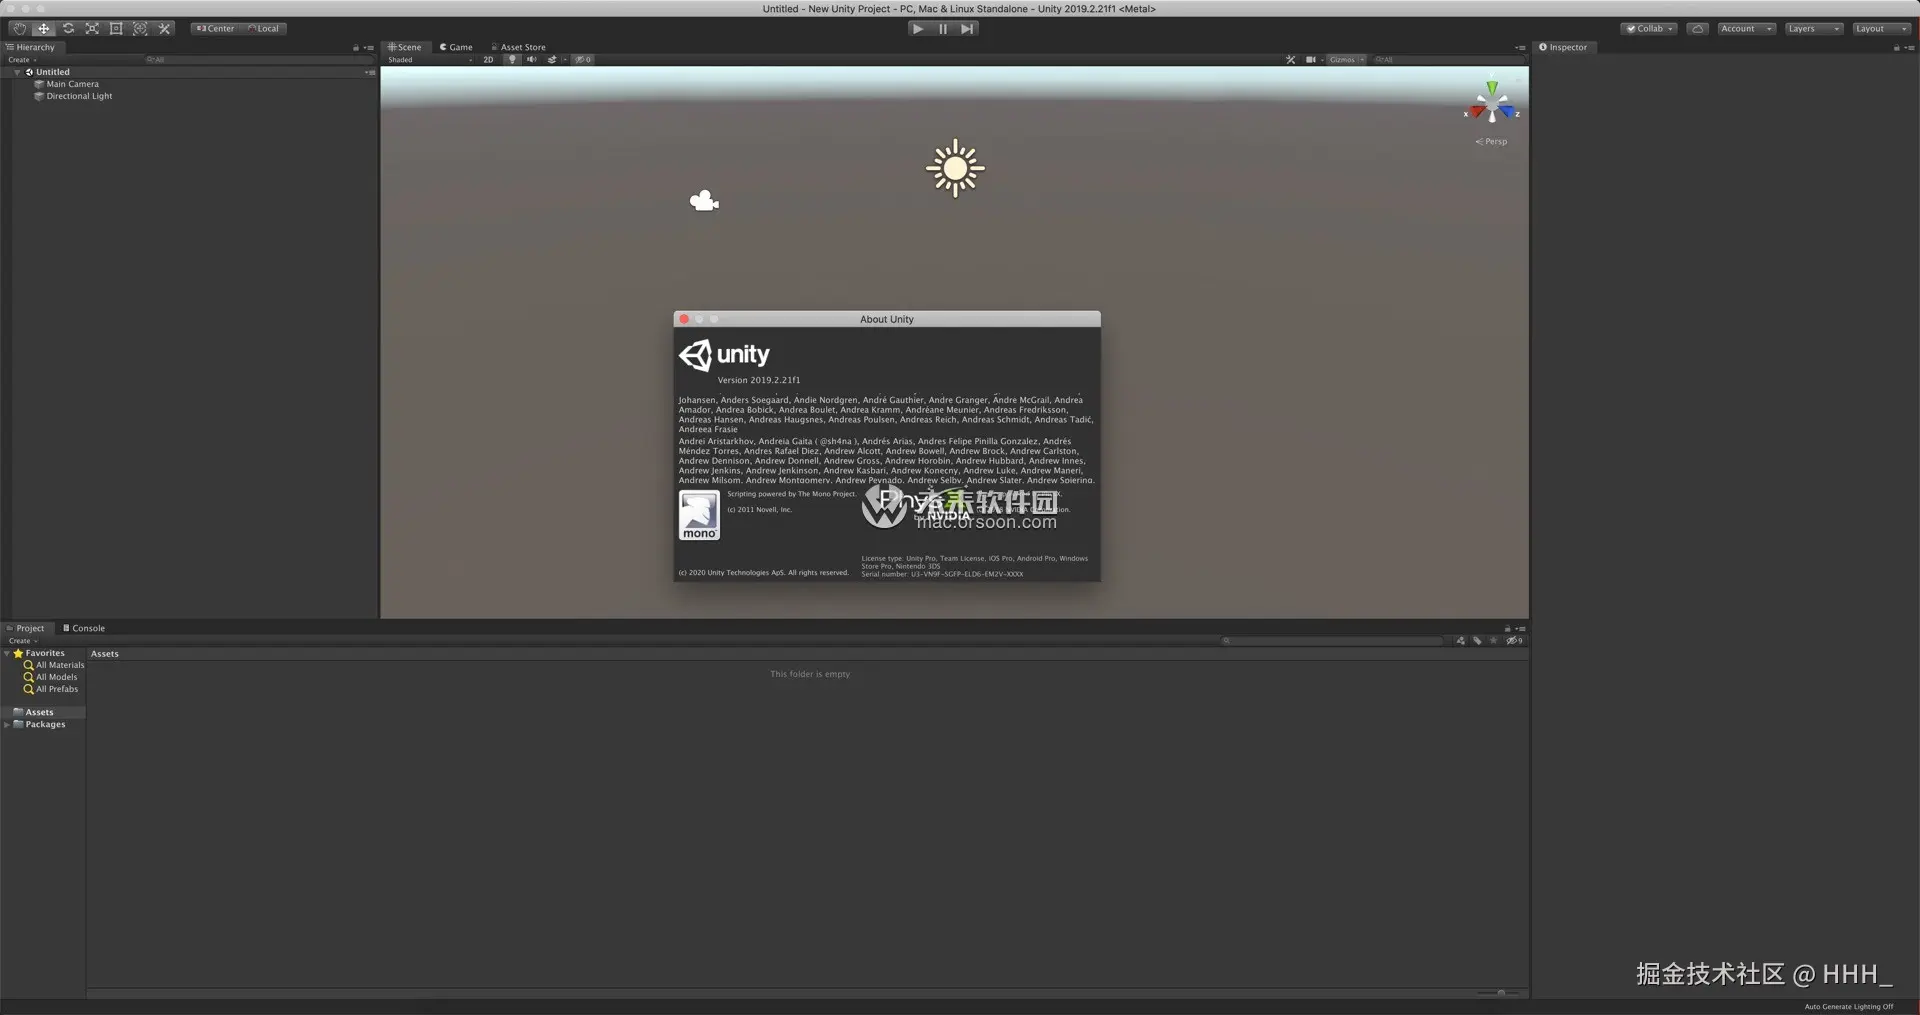Open the Layout dropdown
The height and width of the screenshot is (1015, 1920).
[x=1881, y=29]
